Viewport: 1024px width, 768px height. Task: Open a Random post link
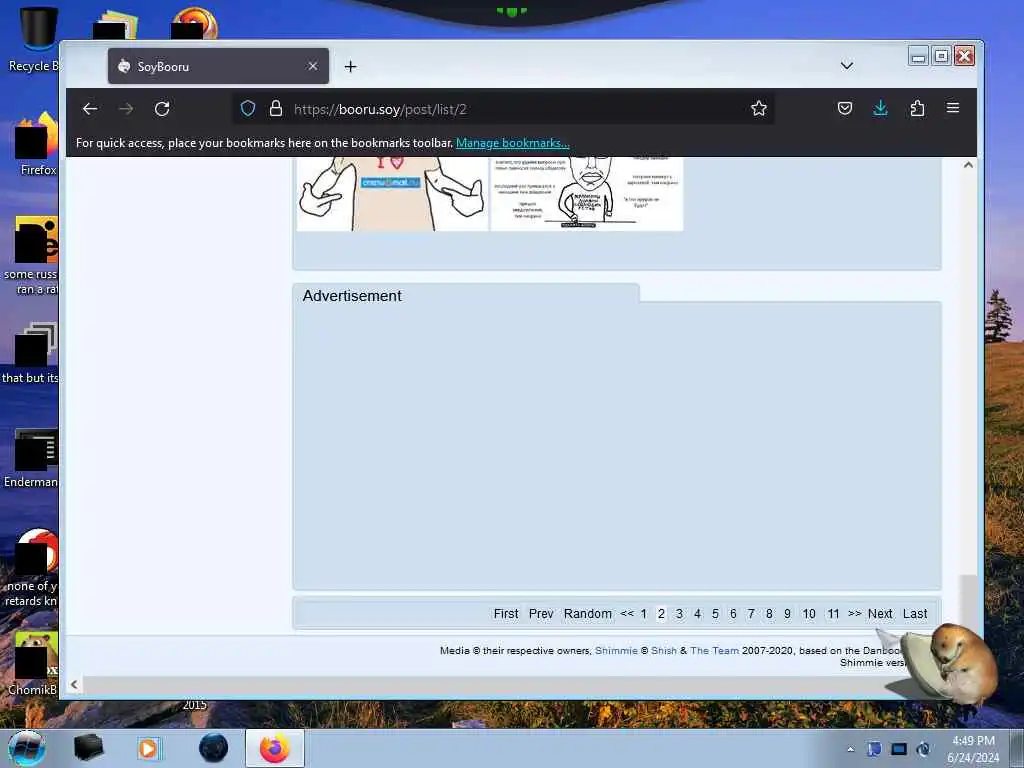pyautogui.click(x=588, y=614)
